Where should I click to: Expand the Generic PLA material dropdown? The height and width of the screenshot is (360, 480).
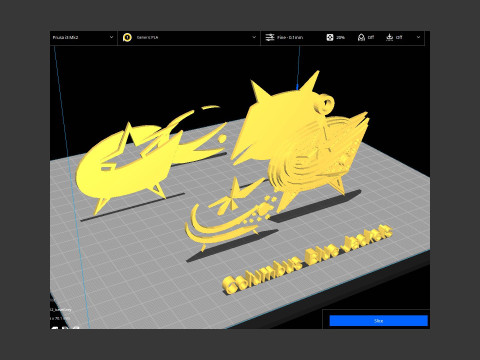click(189, 38)
